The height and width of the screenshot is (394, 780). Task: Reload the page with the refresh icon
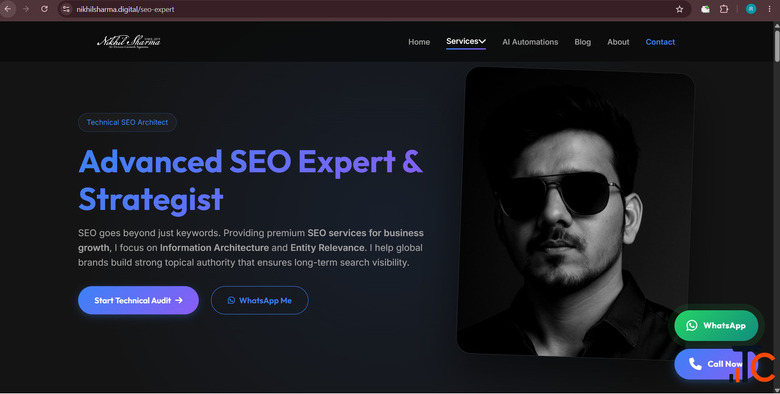(44, 9)
